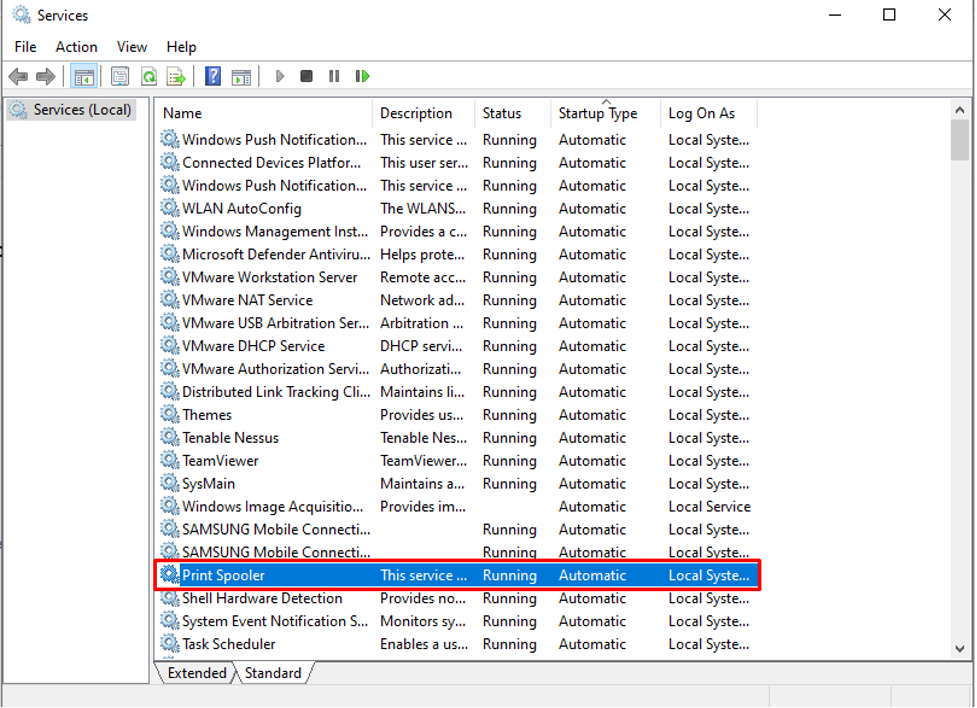
Task: Open the Action menu
Action: tap(76, 47)
